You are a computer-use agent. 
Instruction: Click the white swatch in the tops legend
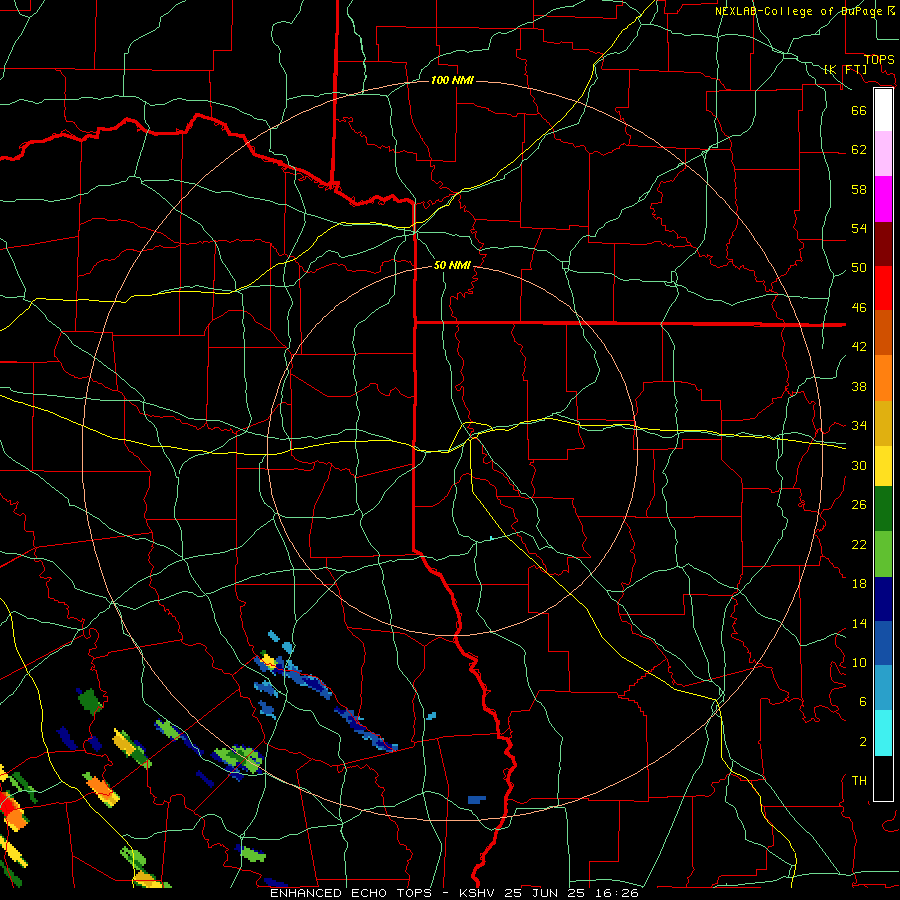click(x=883, y=110)
